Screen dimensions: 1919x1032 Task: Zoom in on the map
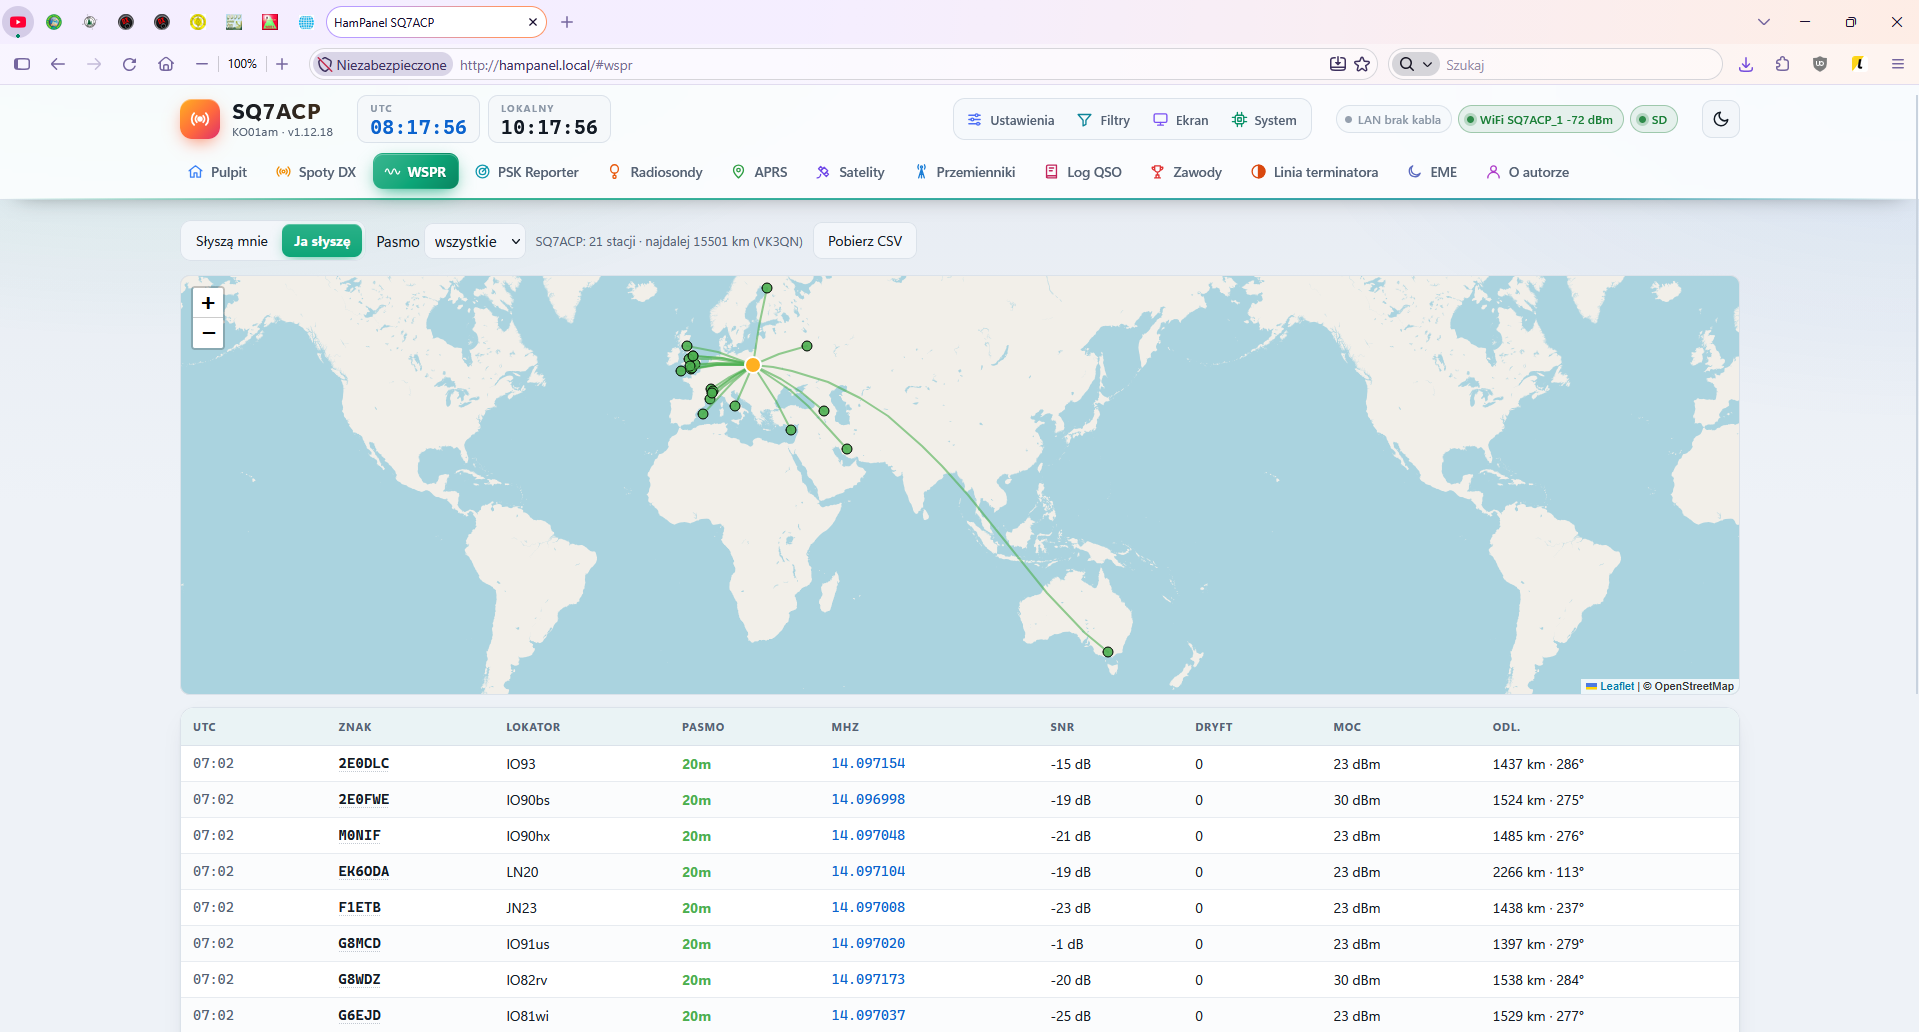(208, 303)
